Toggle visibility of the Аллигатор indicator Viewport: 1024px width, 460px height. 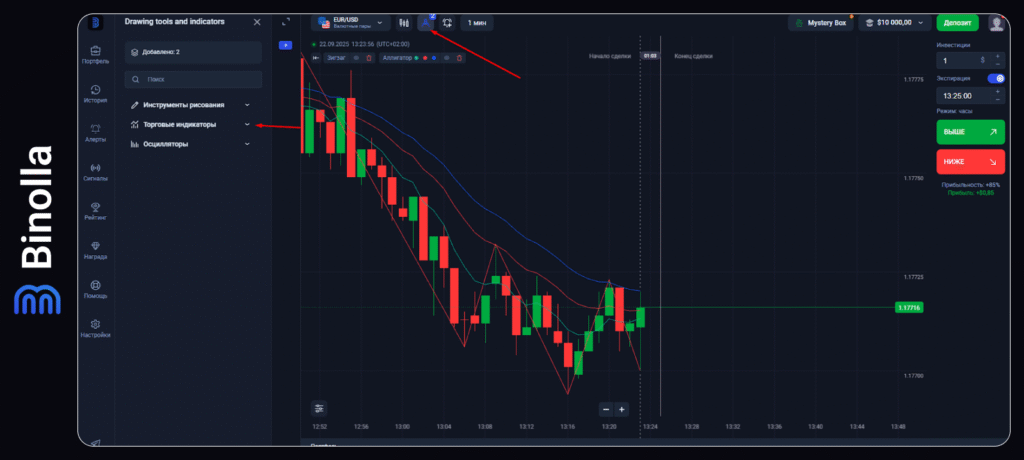pos(447,58)
